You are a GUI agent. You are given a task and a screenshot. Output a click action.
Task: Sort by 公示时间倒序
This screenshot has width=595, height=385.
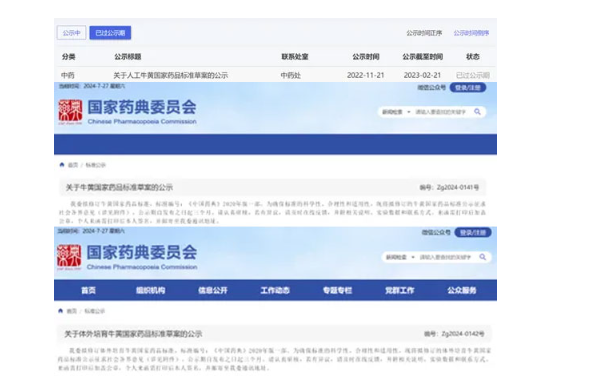[x=471, y=33]
